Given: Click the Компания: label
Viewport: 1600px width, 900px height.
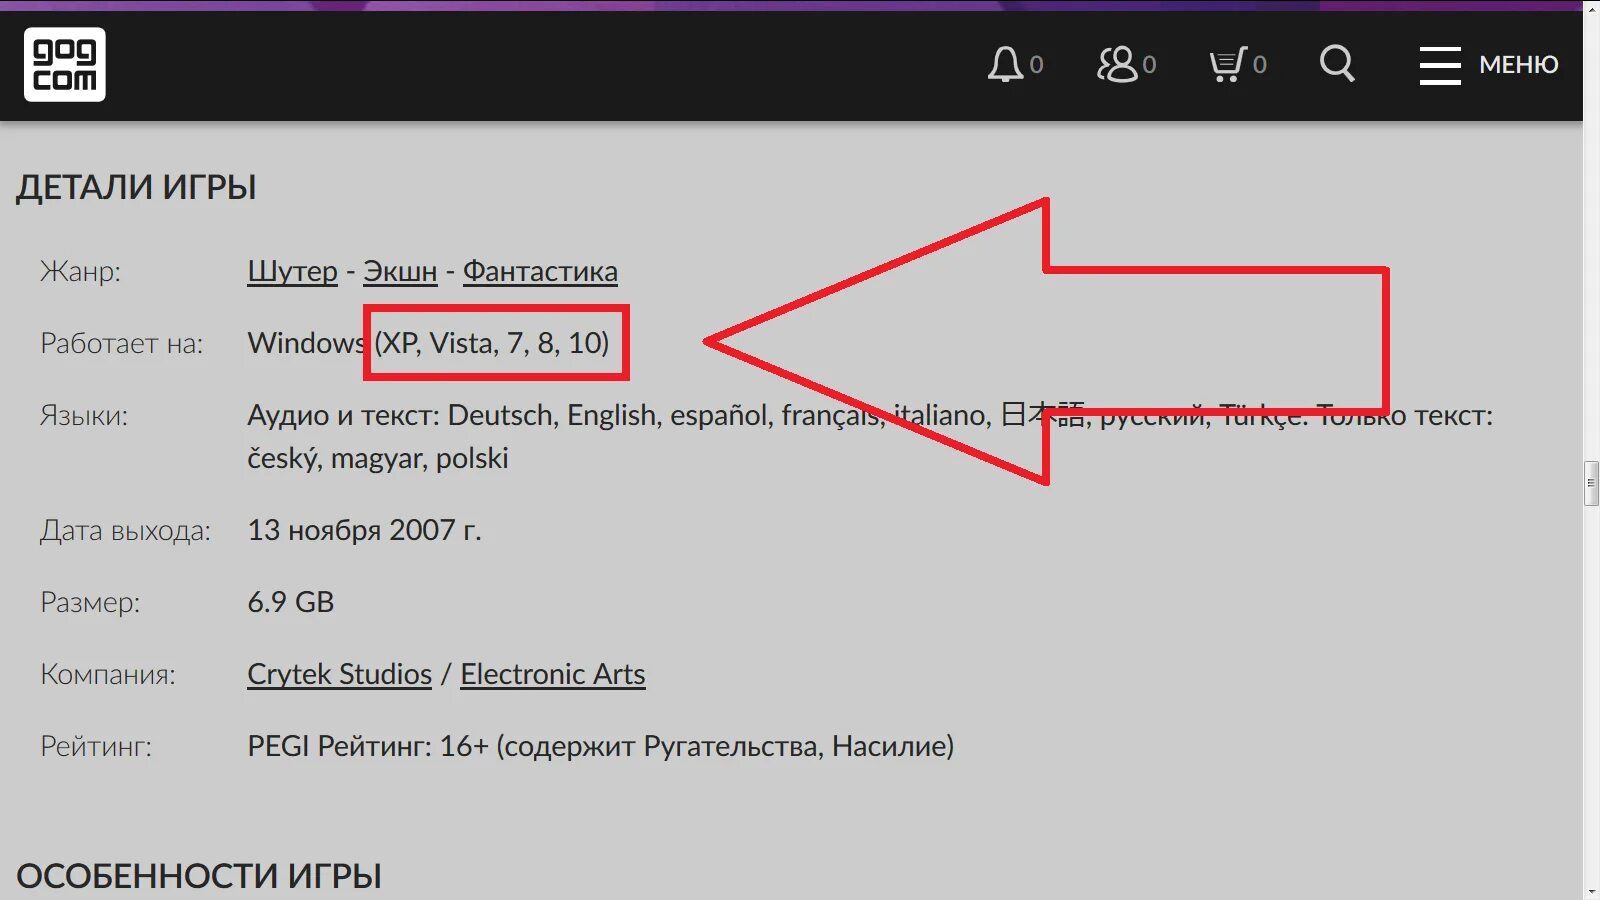Looking at the screenshot, I should (108, 674).
